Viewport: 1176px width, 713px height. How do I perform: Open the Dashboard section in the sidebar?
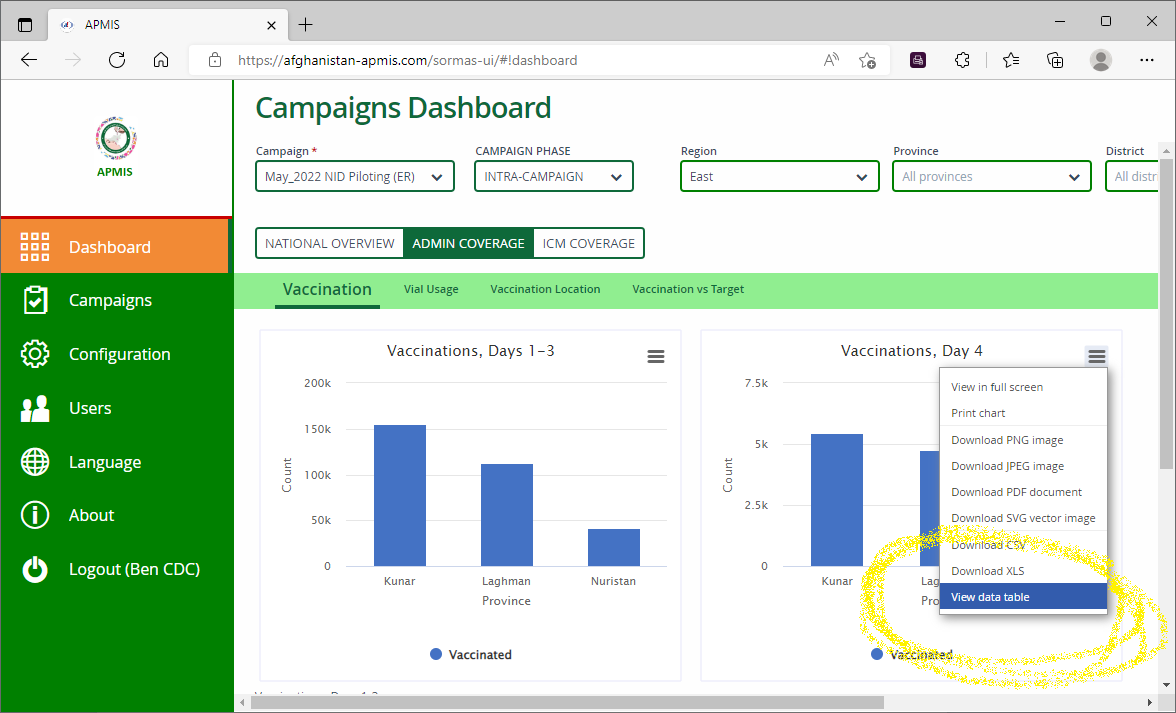35,246
